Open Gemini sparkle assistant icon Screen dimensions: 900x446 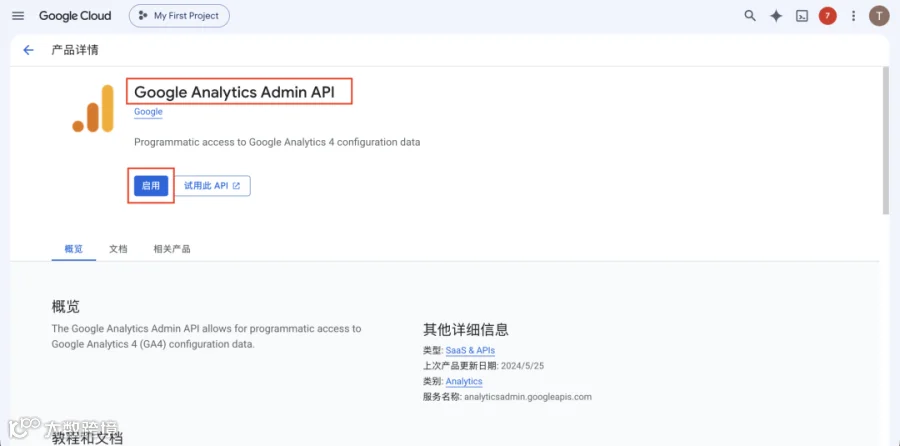tap(776, 16)
